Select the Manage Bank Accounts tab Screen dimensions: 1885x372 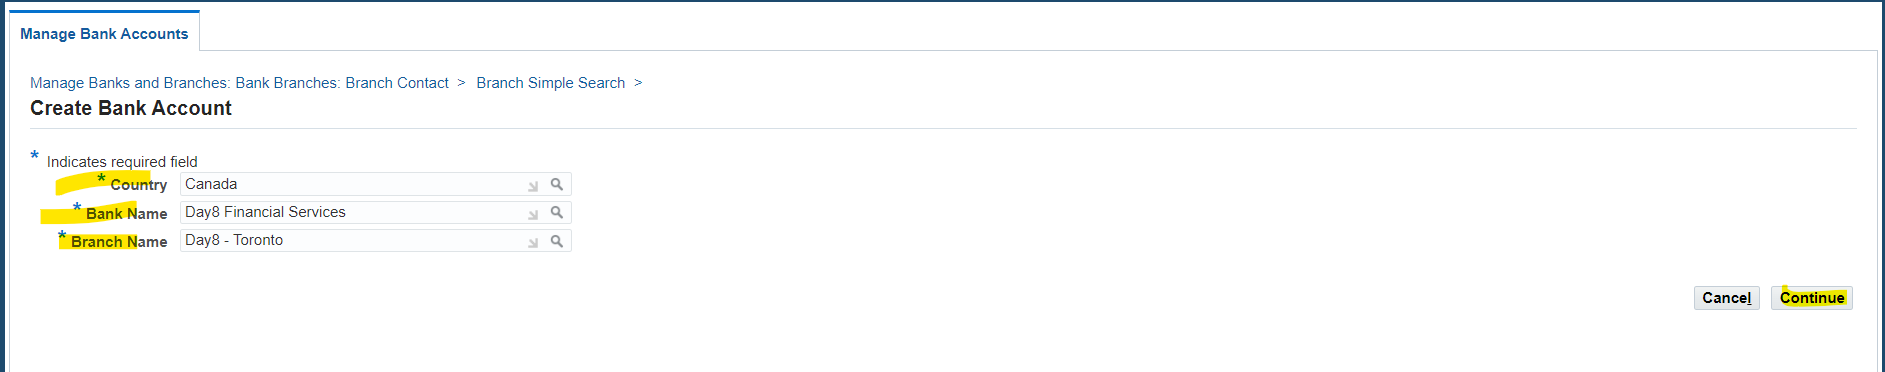[104, 33]
